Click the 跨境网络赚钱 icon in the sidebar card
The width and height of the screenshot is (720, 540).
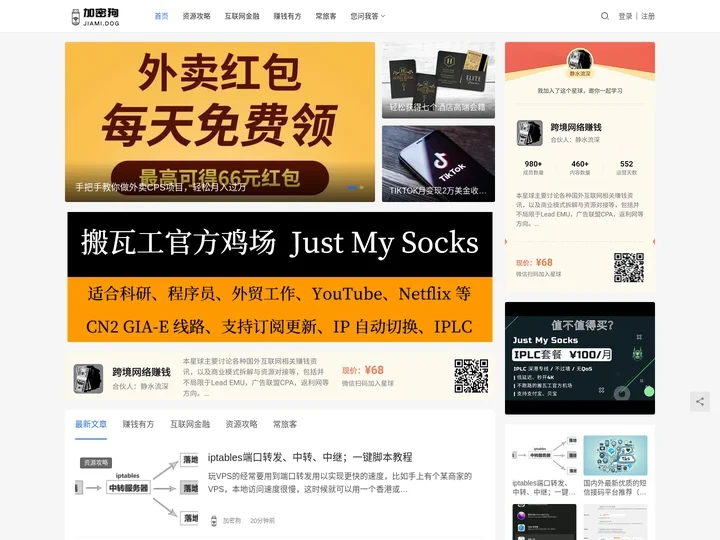pyautogui.click(x=529, y=133)
